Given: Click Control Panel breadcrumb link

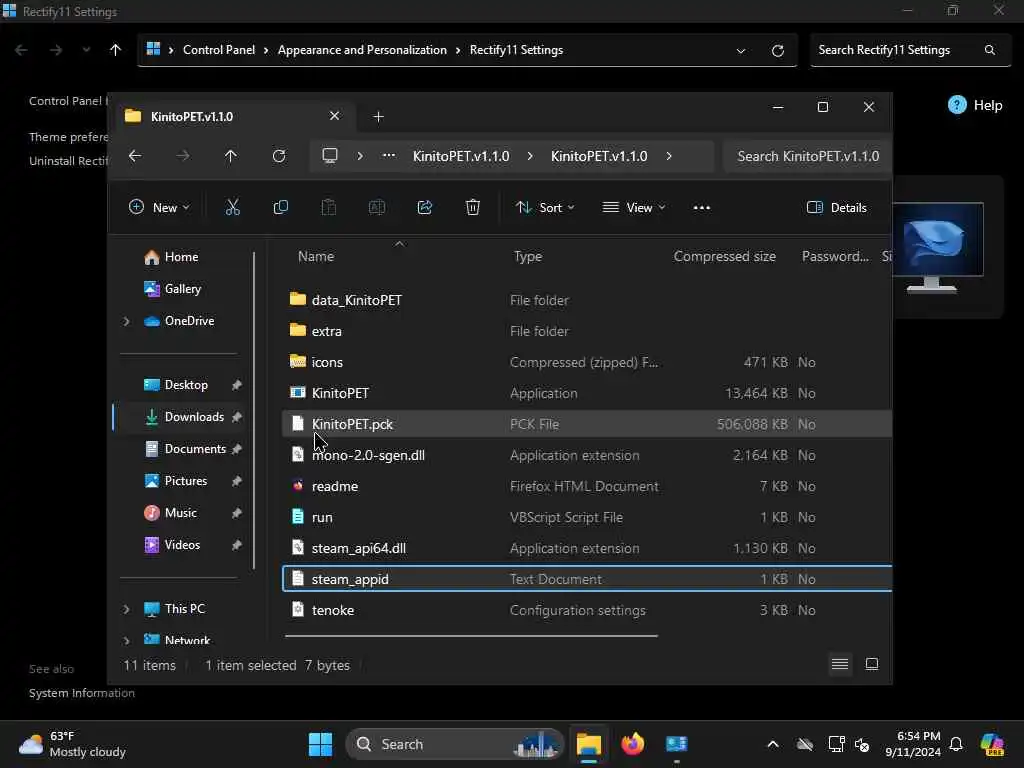Looking at the screenshot, I should 219,50.
